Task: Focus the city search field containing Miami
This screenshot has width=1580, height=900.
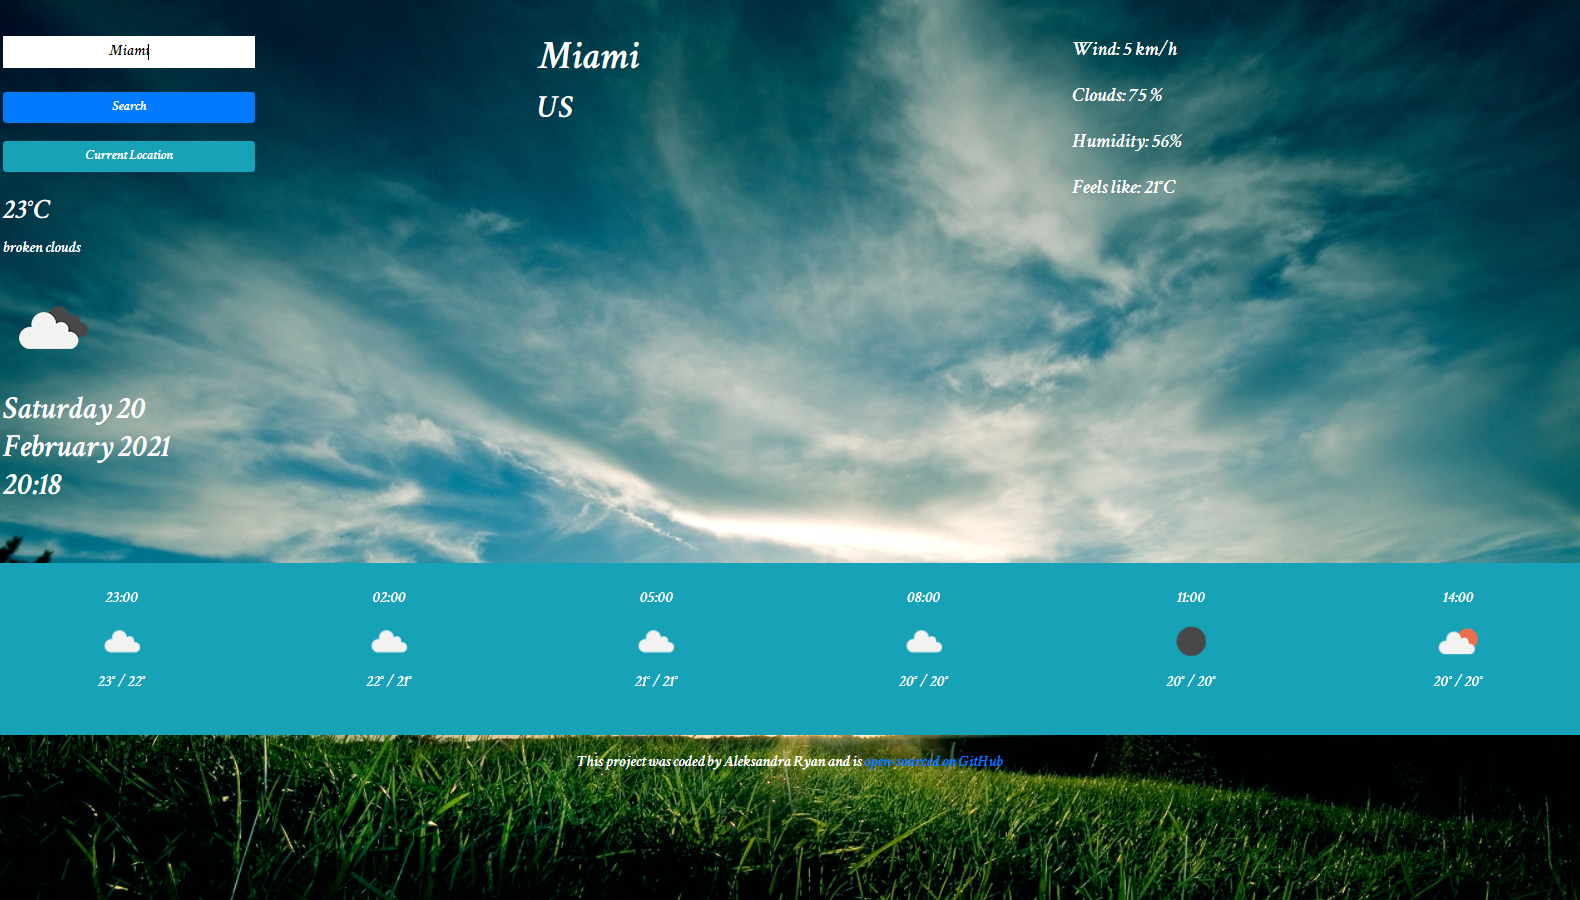Action: coord(129,52)
